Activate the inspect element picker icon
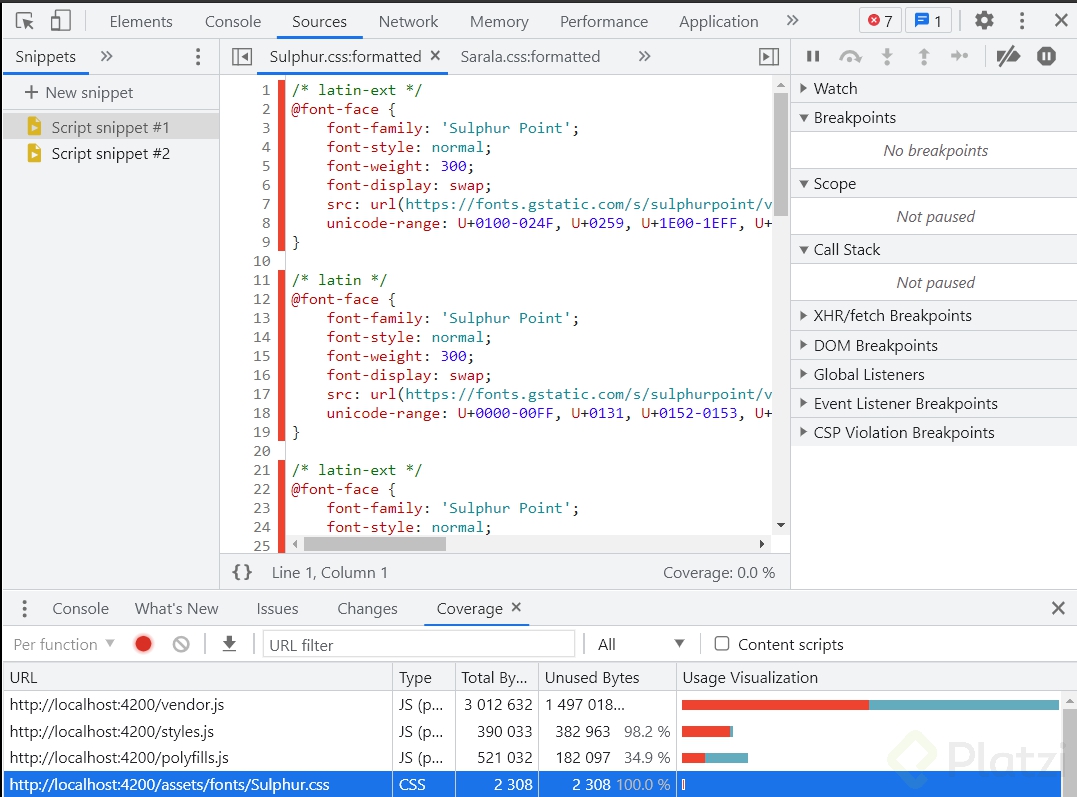The image size is (1077, 797). [x=25, y=21]
